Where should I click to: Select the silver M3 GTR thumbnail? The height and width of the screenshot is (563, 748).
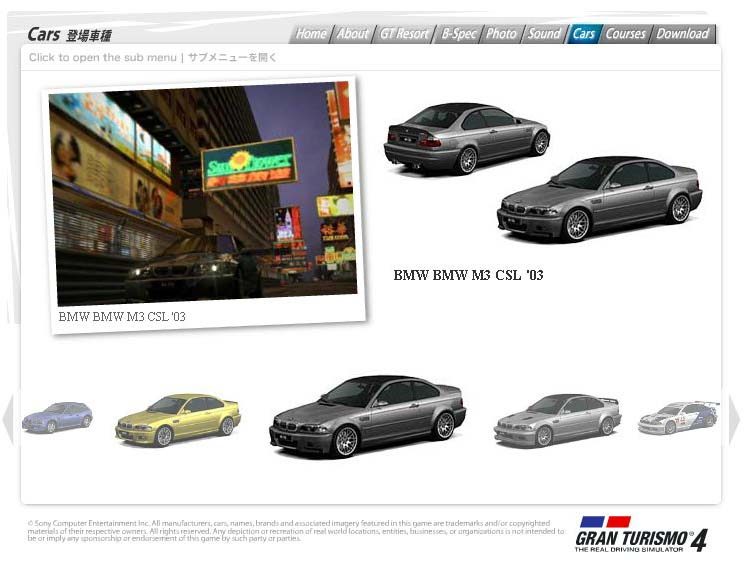coord(557,420)
